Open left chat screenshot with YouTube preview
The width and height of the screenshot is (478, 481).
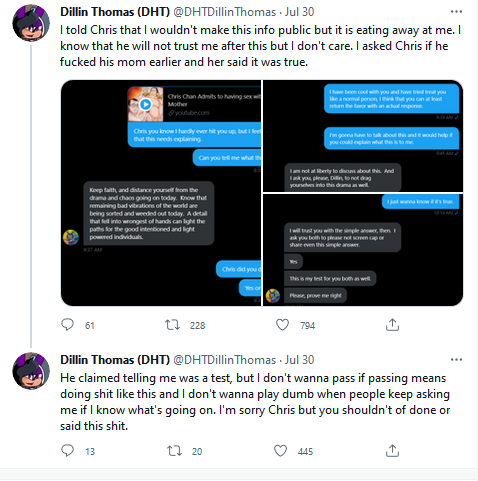[161, 193]
